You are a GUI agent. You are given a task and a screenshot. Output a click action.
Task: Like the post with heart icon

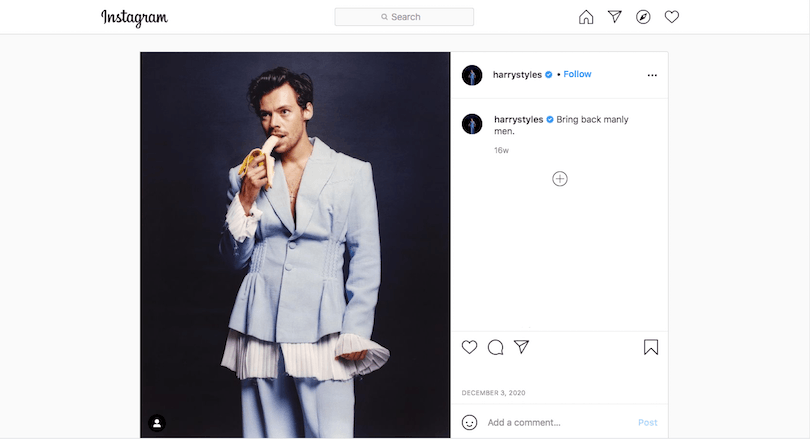click(469, 347)
